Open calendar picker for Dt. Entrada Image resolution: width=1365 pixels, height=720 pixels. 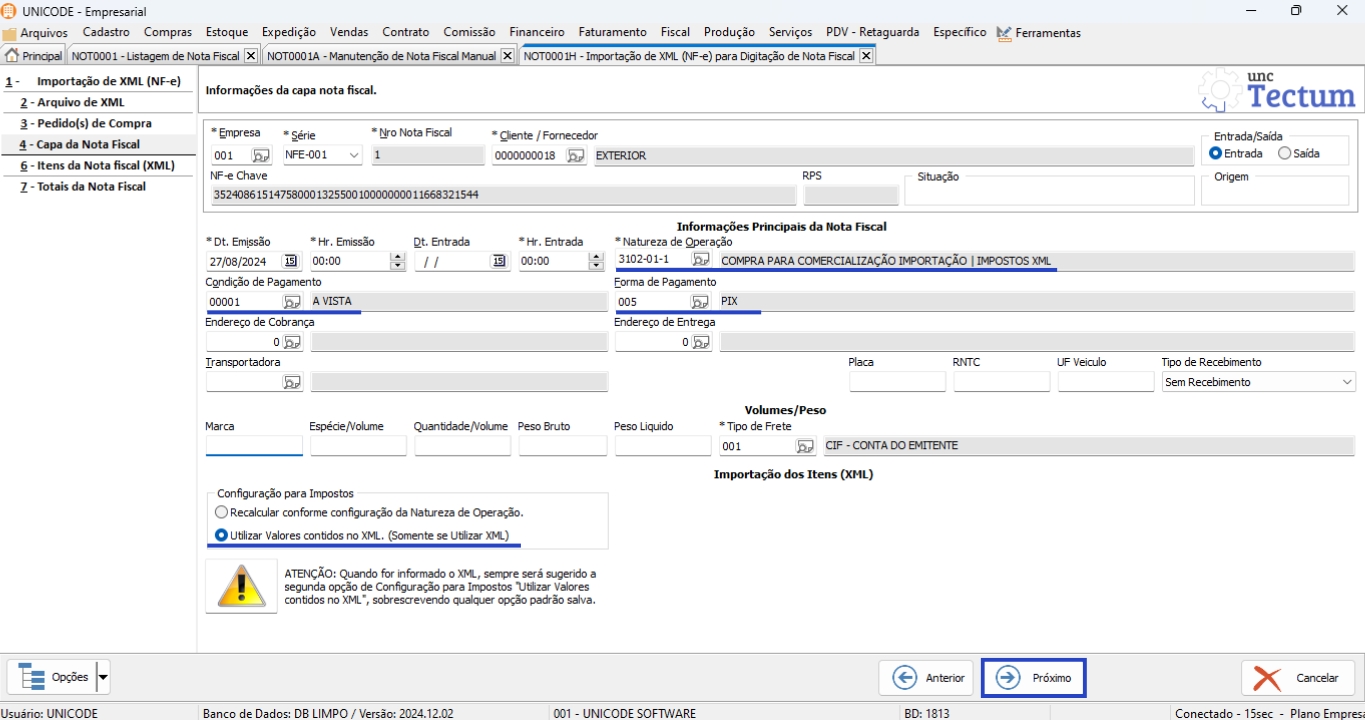(x=499, y=261)
